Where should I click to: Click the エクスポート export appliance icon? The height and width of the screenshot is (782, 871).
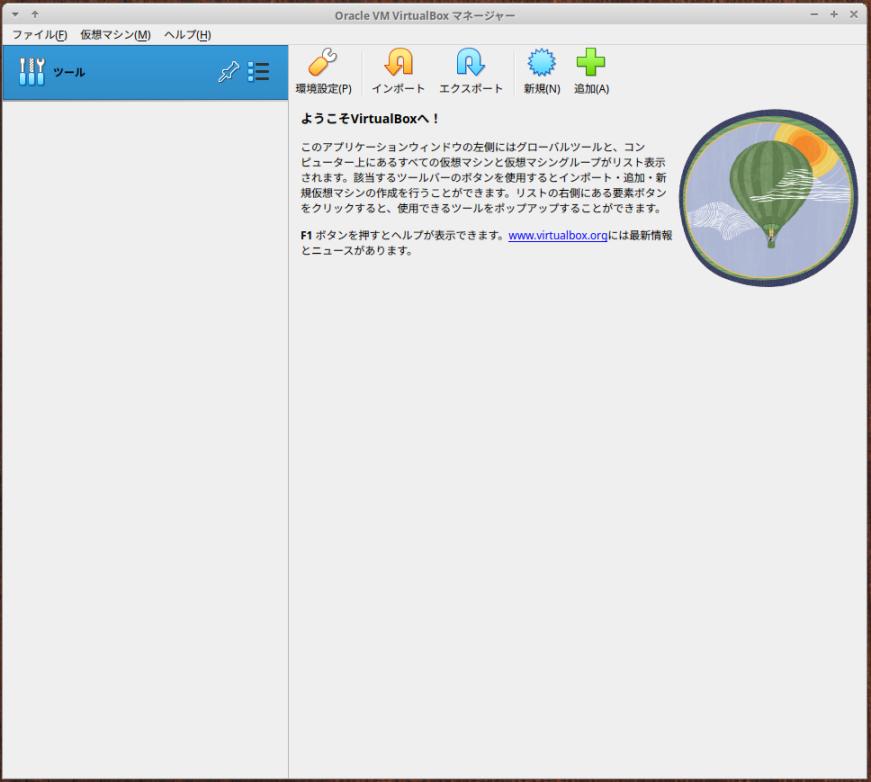pyautogui.click(x=470, y=71)
